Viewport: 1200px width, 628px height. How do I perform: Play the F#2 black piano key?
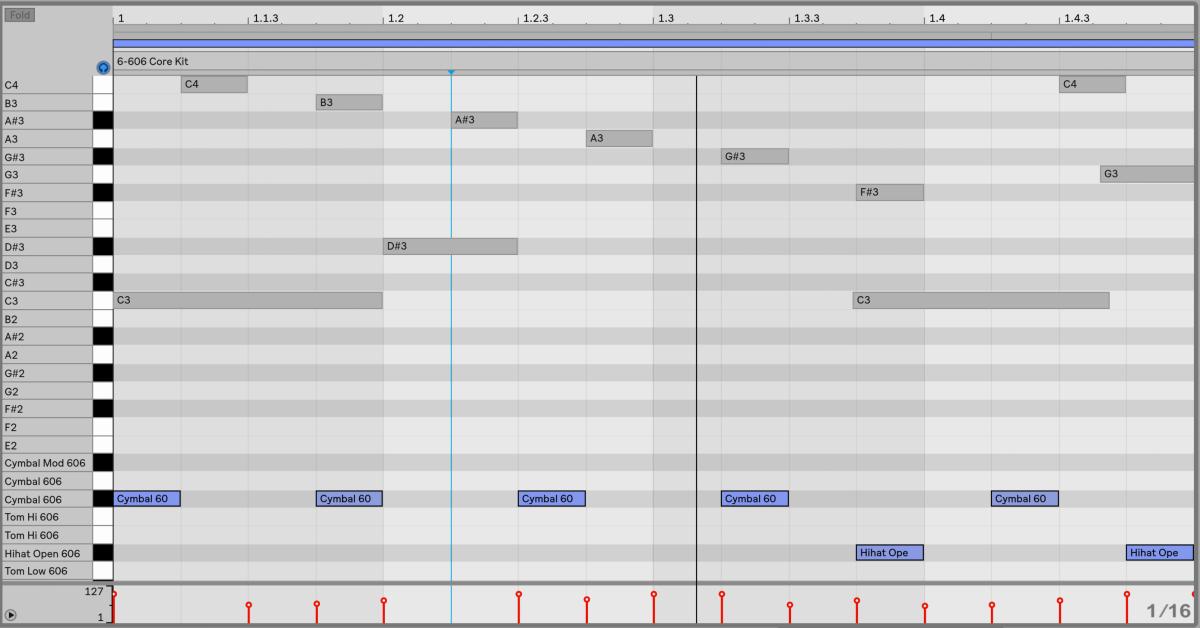pos(102,408)
